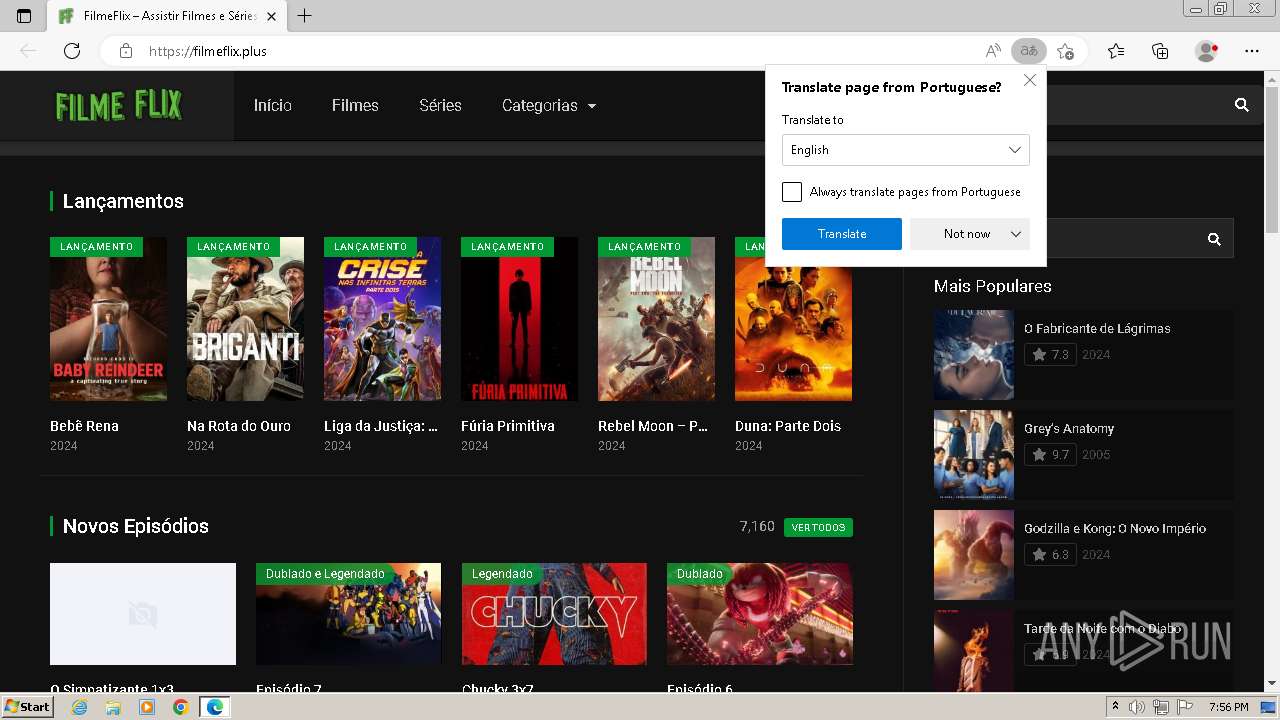
Task: Close the translate popup
Action: [1030, 80]
